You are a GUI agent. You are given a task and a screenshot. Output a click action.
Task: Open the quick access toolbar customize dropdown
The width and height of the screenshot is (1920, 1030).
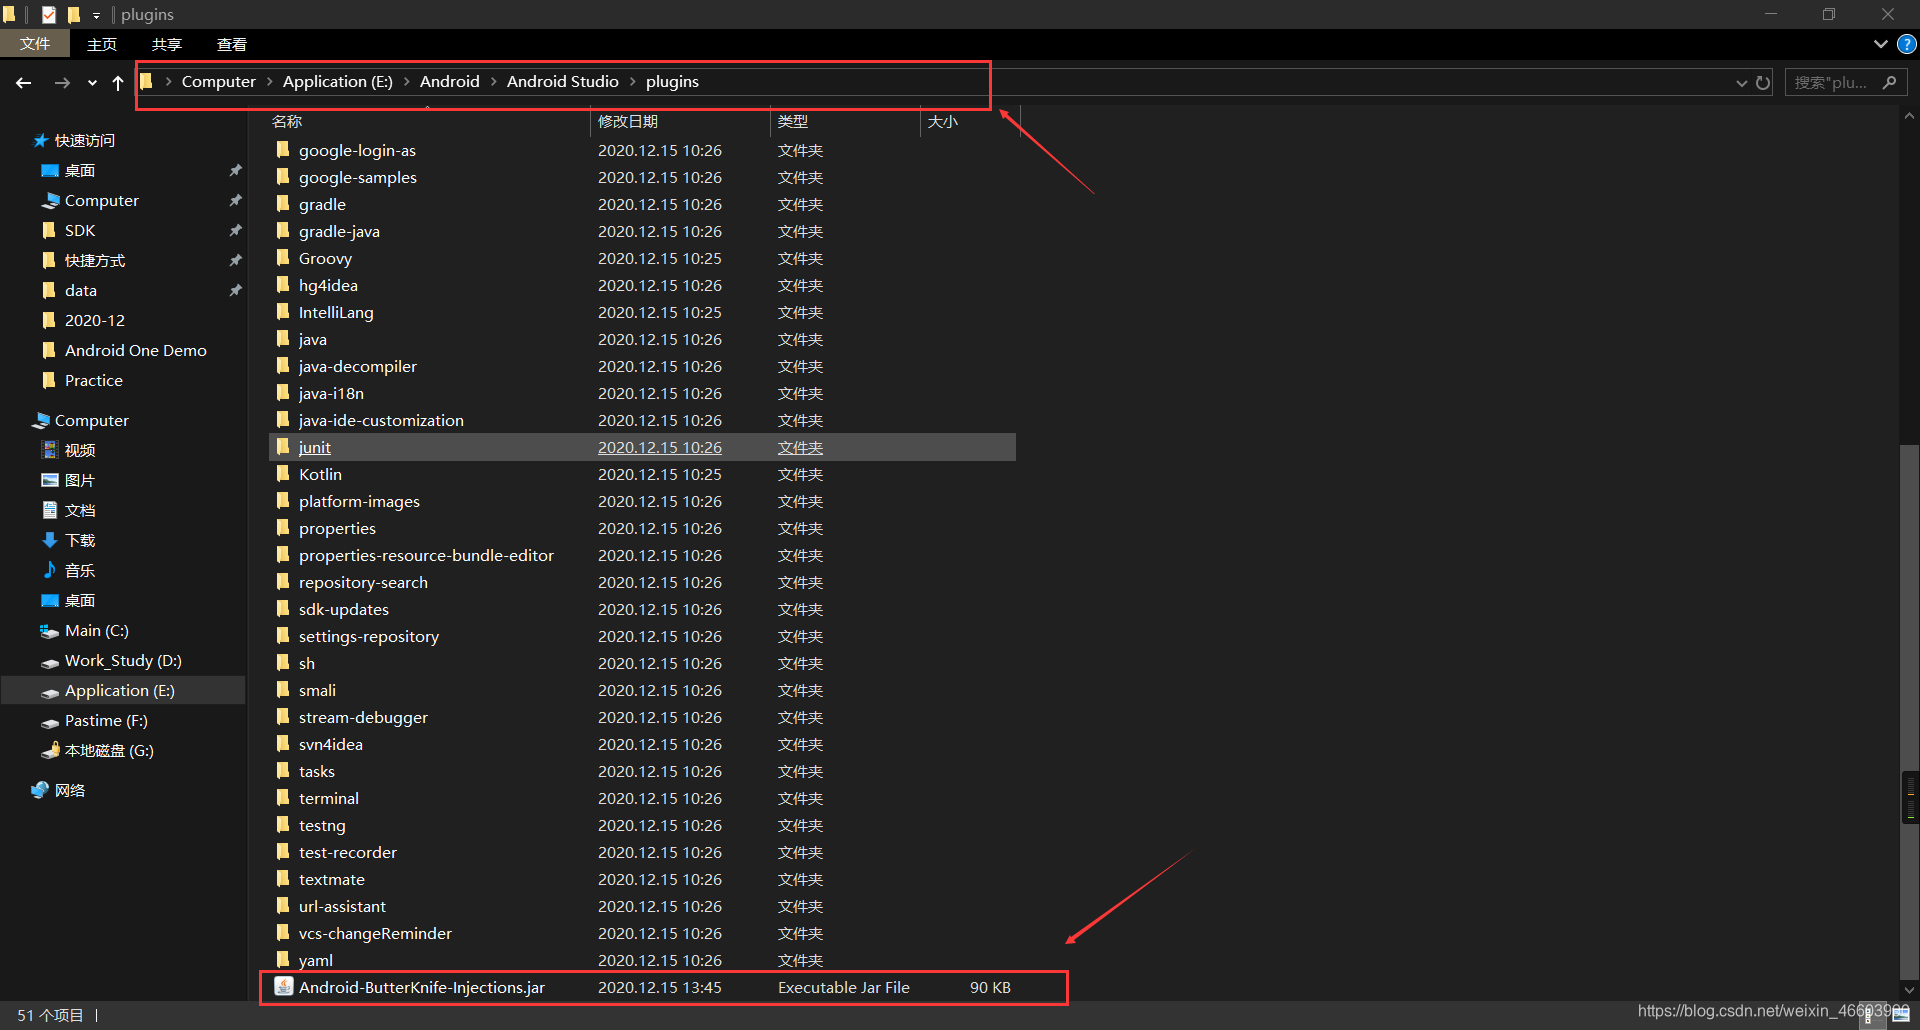coord(96,14)
